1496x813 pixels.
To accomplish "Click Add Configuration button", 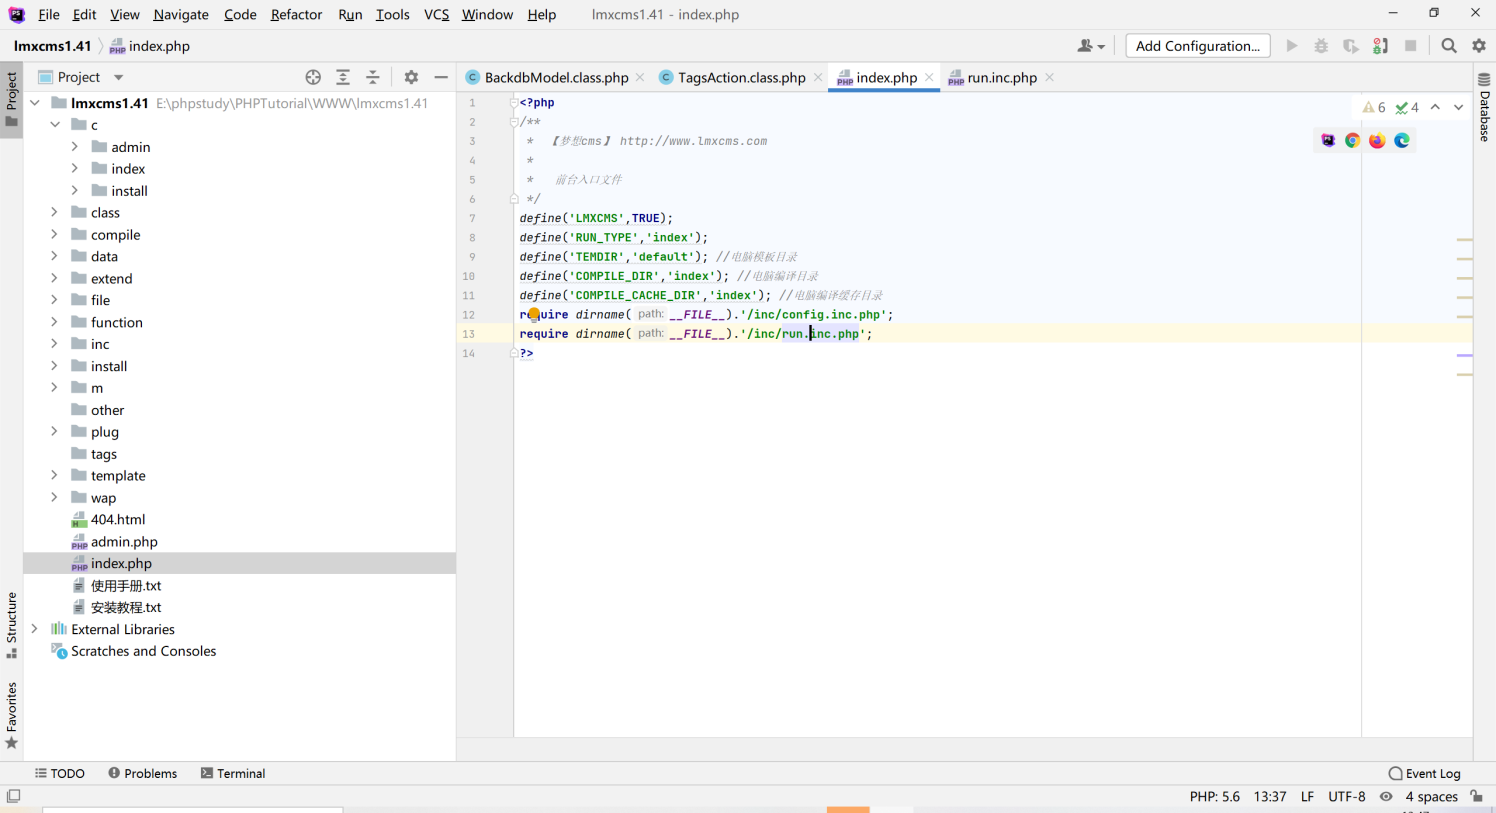I will (x=1197, y=46).
